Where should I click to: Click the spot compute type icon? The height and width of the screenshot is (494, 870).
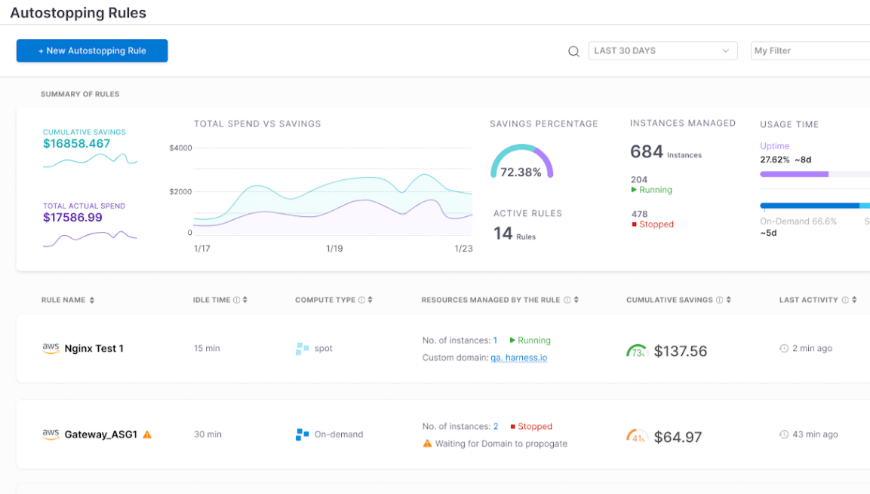point(302,349)
